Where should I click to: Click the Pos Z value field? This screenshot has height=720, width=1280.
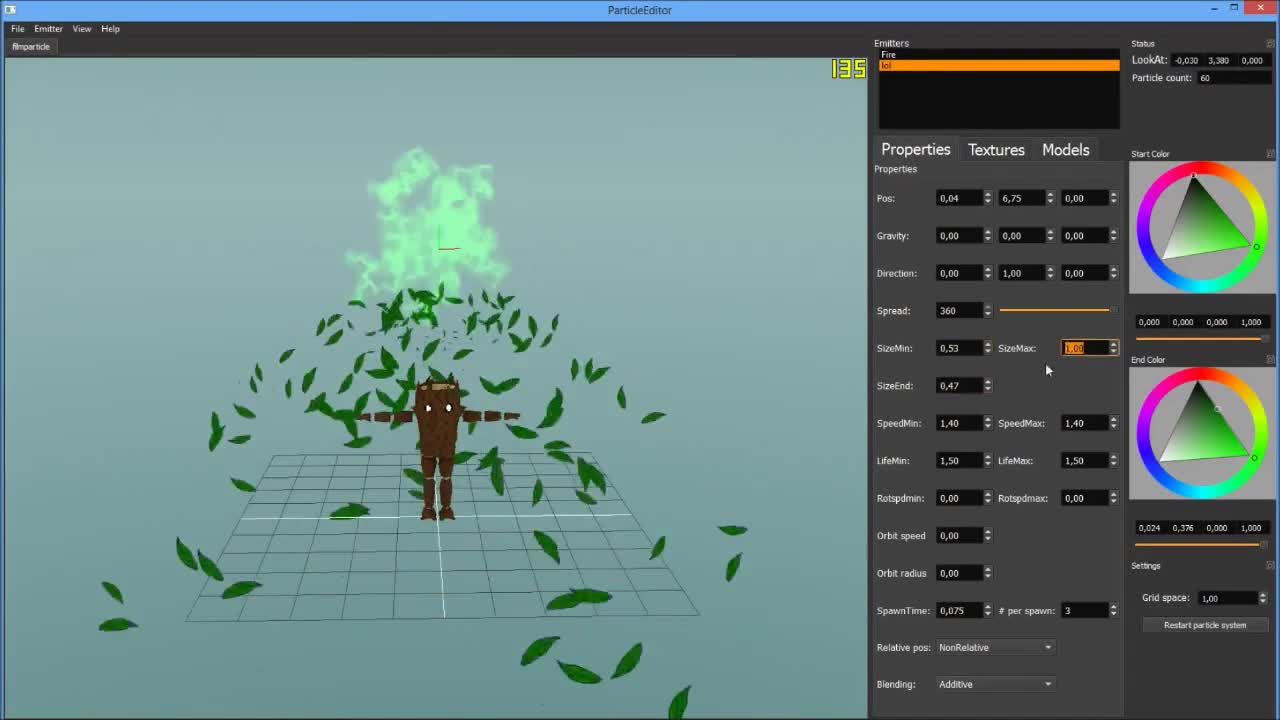pyautogui.click(x=1084, y=198)
